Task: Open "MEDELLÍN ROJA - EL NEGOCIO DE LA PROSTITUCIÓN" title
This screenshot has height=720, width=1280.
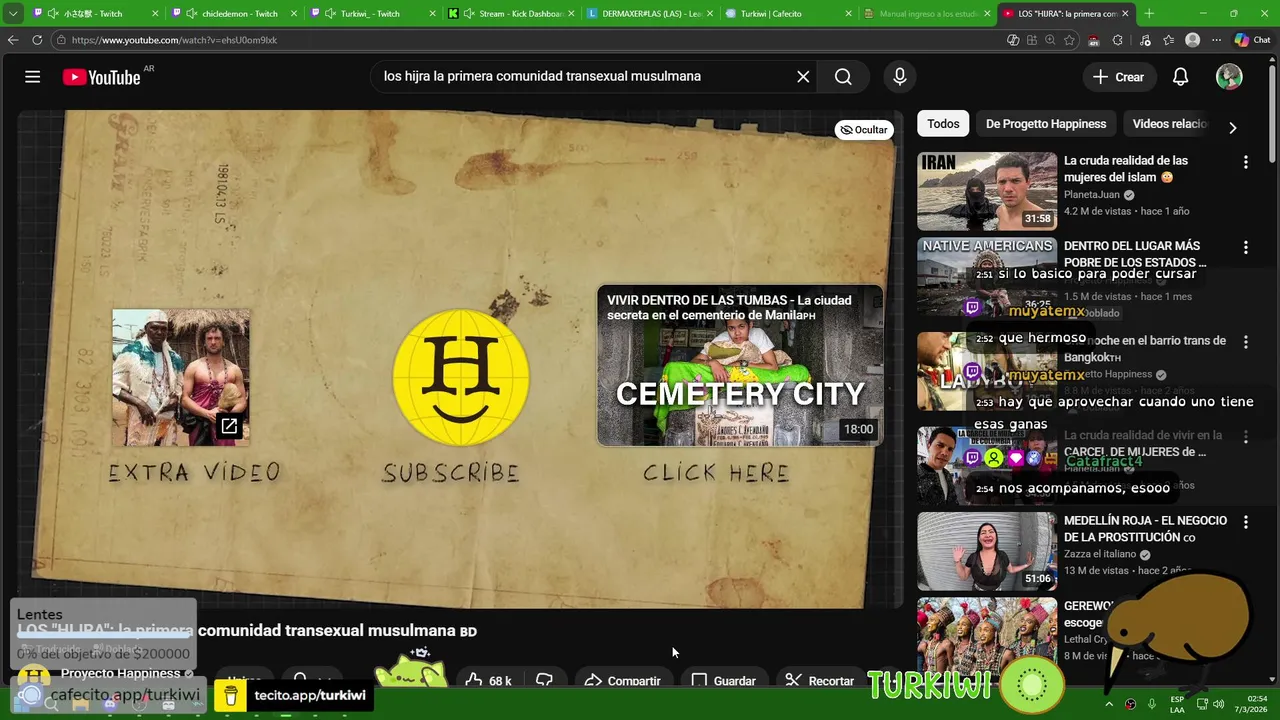Action: 1145,529
